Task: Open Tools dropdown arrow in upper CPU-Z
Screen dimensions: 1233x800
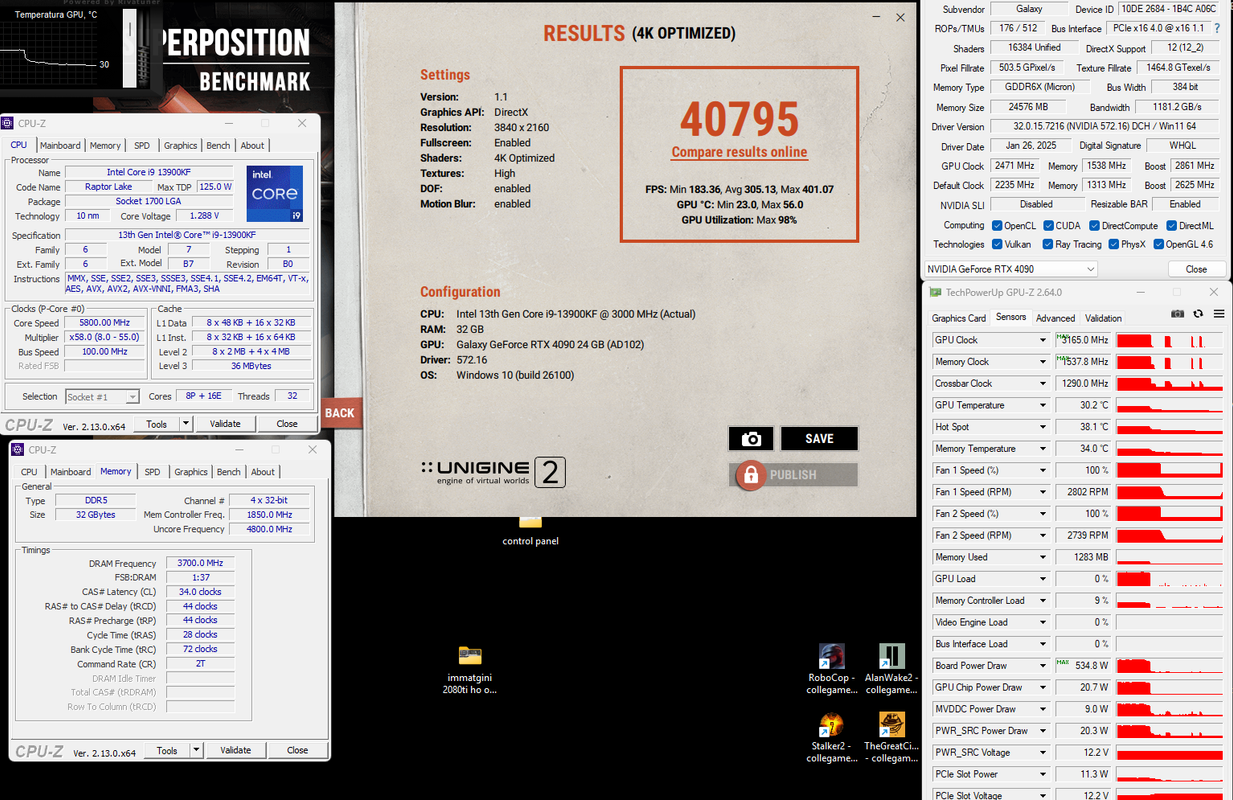Action: [184, 424]
